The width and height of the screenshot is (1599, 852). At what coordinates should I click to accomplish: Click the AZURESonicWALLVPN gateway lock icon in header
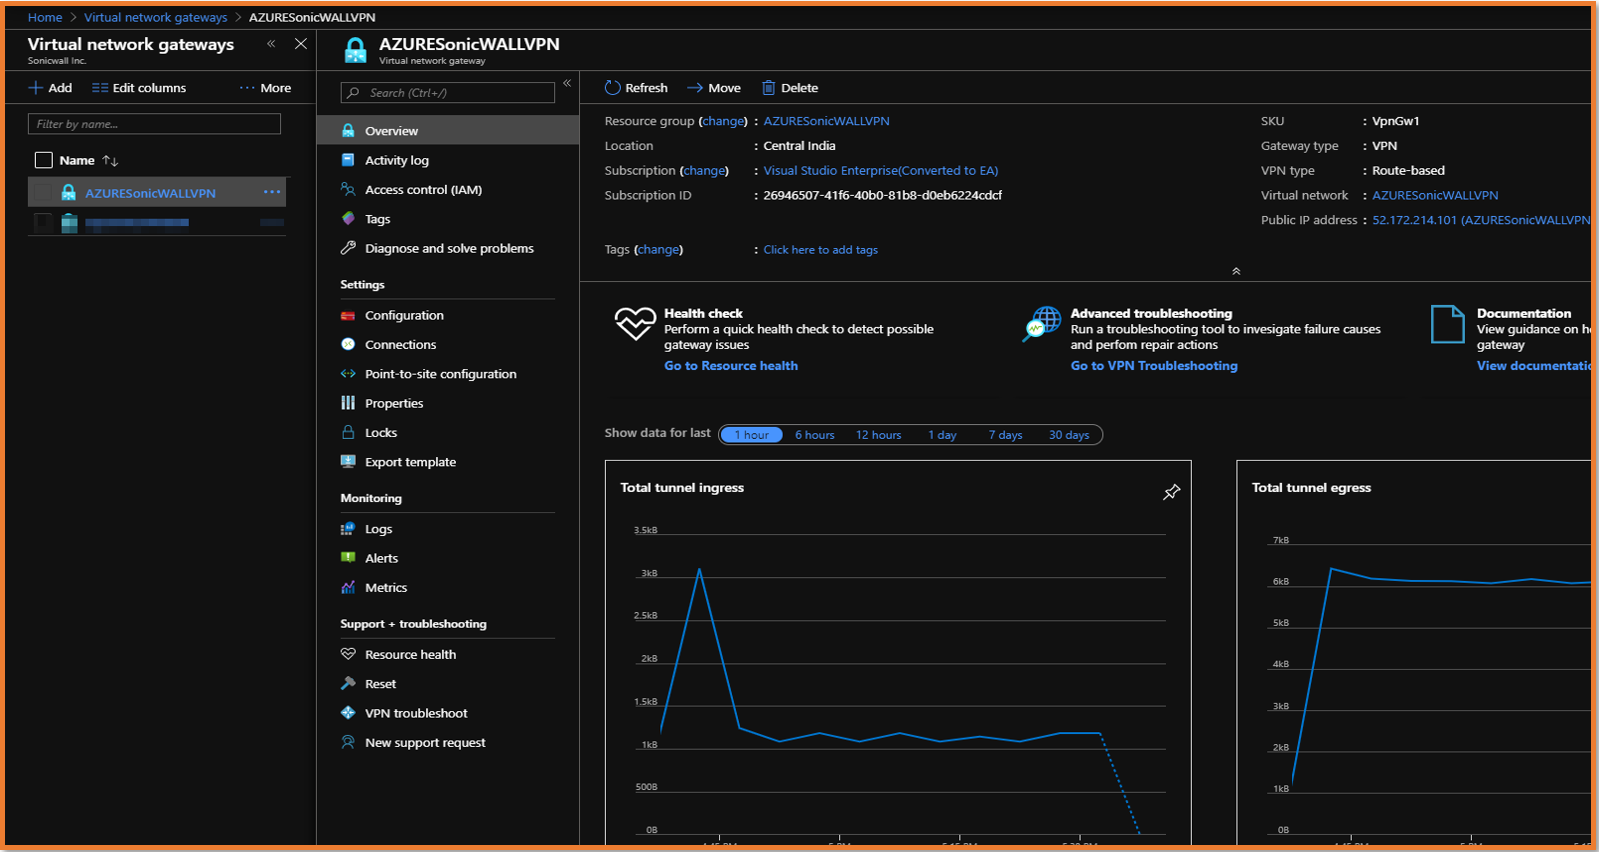355,51
